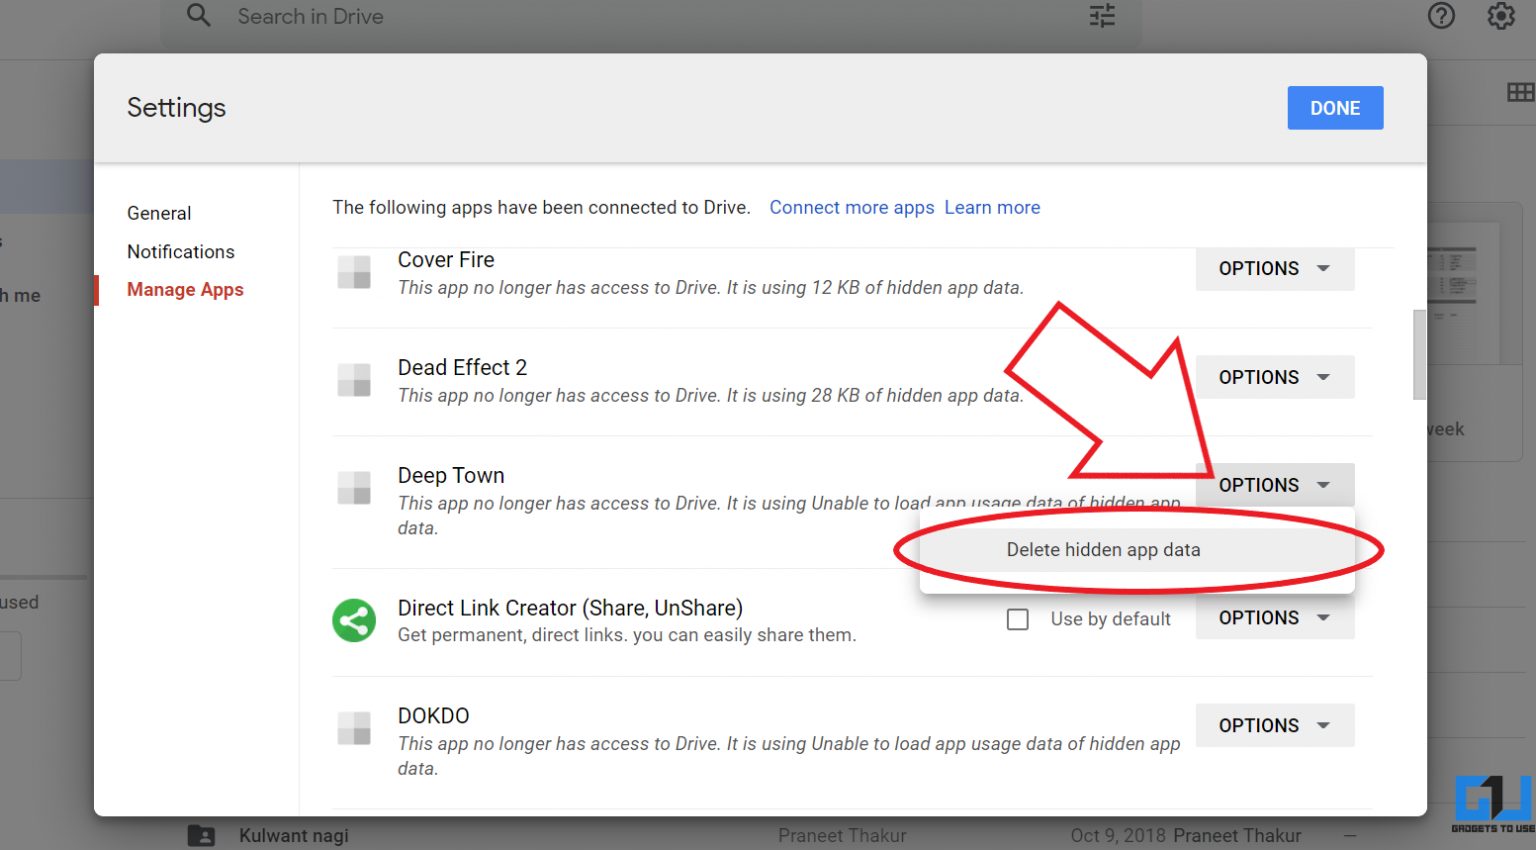Image resolution: width=1536 pixels, height=850 pixels.
Task: Open OPTIONS dropdown for DOKDO
Action: pyautogui.click(x=1275, y=726)
